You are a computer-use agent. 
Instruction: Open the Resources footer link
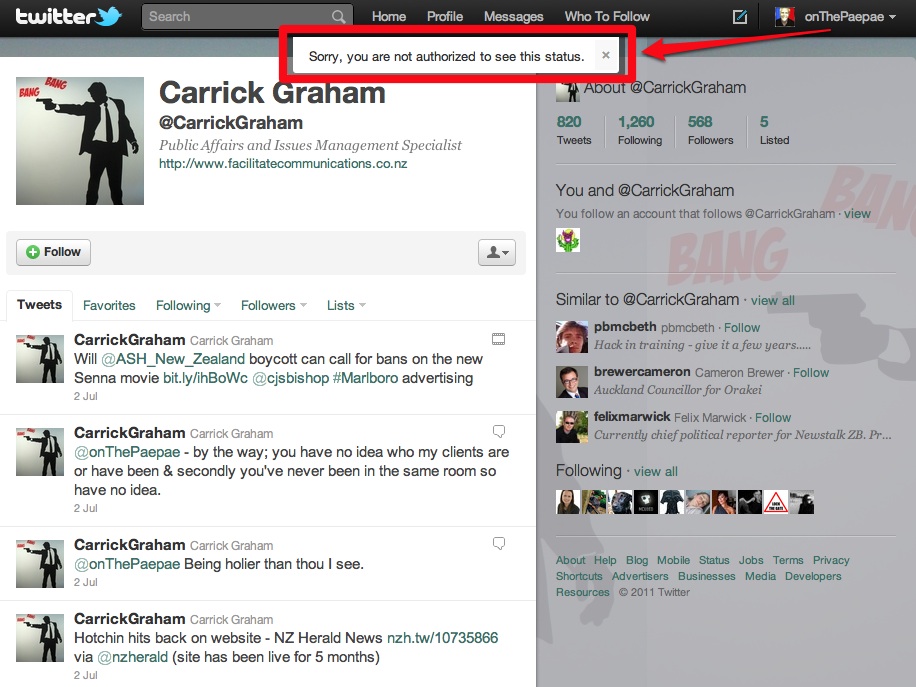[x=582, y=592]
